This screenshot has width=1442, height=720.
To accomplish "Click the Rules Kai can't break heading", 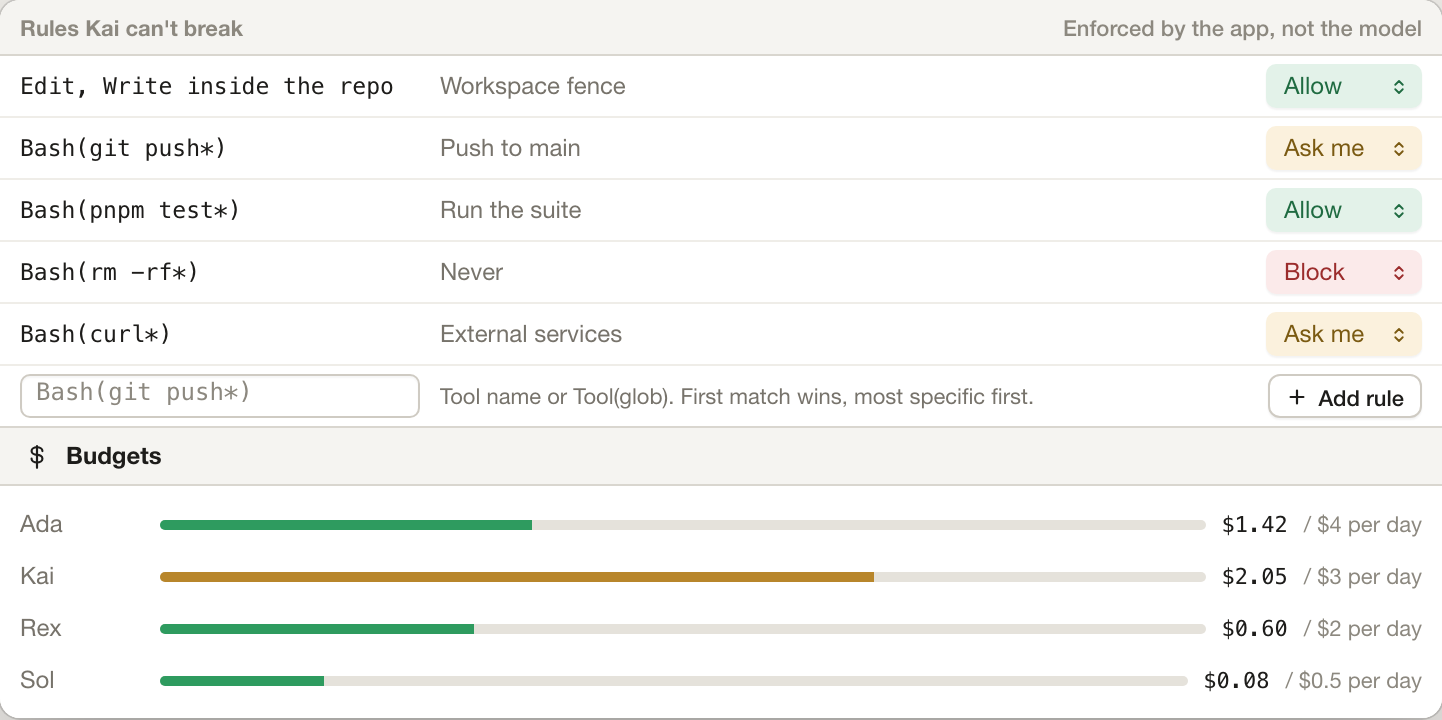I will (x=132, y=28).
